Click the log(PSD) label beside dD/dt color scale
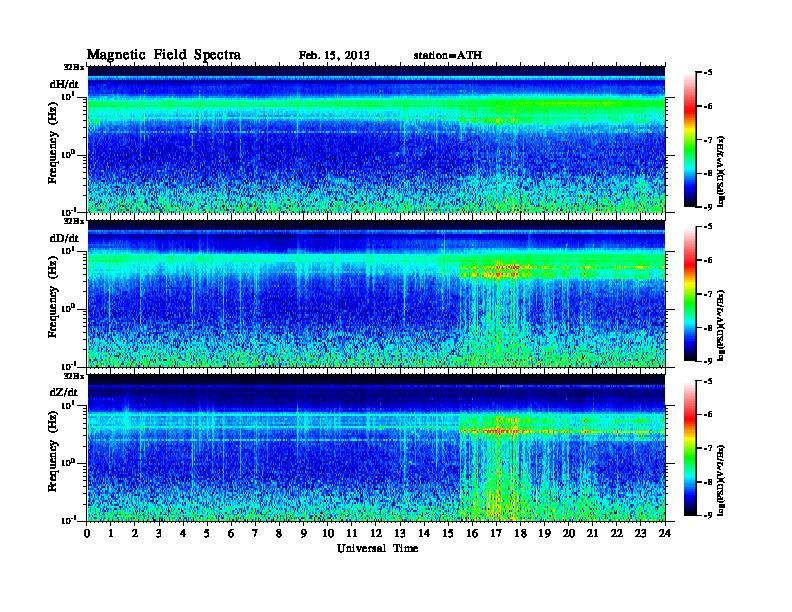The height and width of the screenshot is (612, 792). point(721,325)
